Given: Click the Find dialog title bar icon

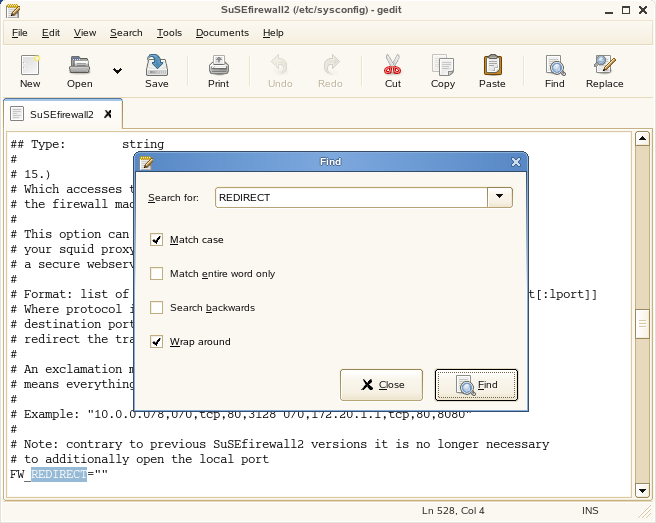Looking at the screenshot, I should (x=146, y=162).
